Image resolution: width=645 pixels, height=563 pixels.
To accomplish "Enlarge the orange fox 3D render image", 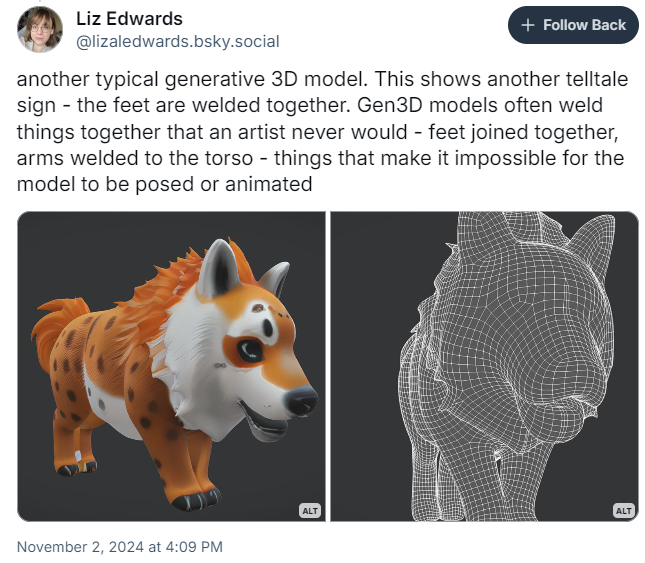I will tap(171, 366).
